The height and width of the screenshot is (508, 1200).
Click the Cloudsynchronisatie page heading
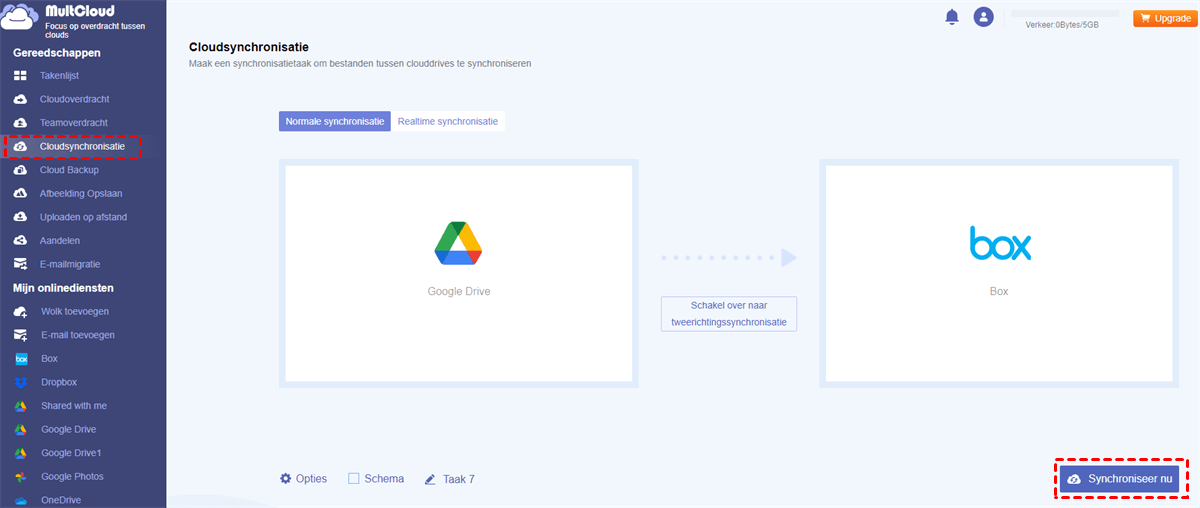click(x=248, y=47)
